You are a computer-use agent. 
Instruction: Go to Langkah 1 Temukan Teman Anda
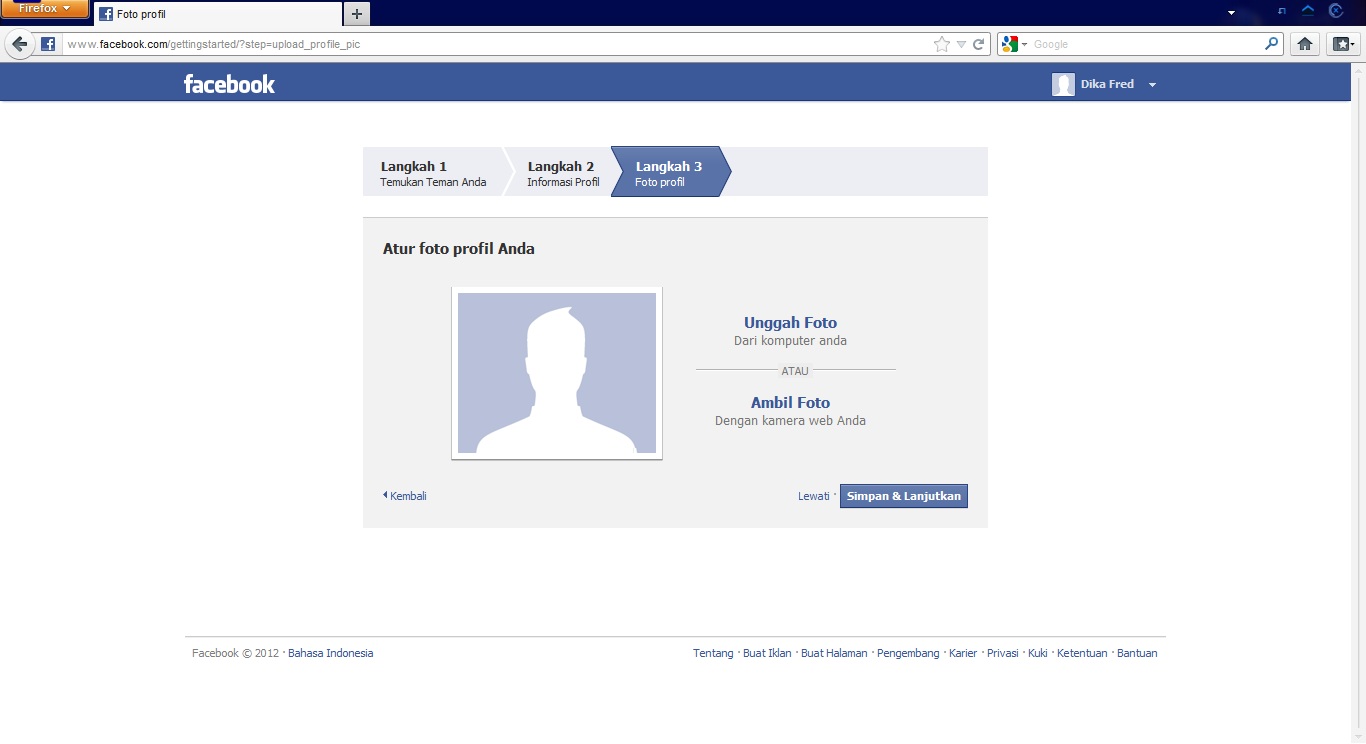(x=433, y=172)
